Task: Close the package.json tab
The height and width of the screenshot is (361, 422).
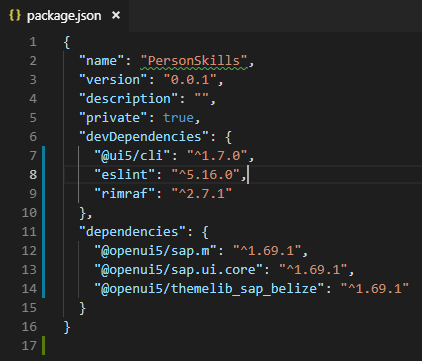Action: point(116,15)
